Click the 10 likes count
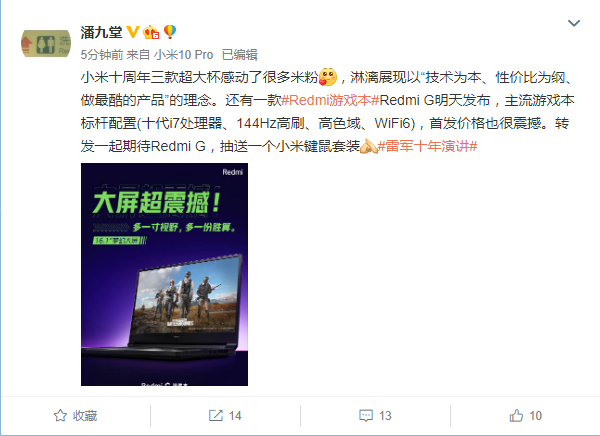The image size is (600, 436). click(x=535, y=416)
